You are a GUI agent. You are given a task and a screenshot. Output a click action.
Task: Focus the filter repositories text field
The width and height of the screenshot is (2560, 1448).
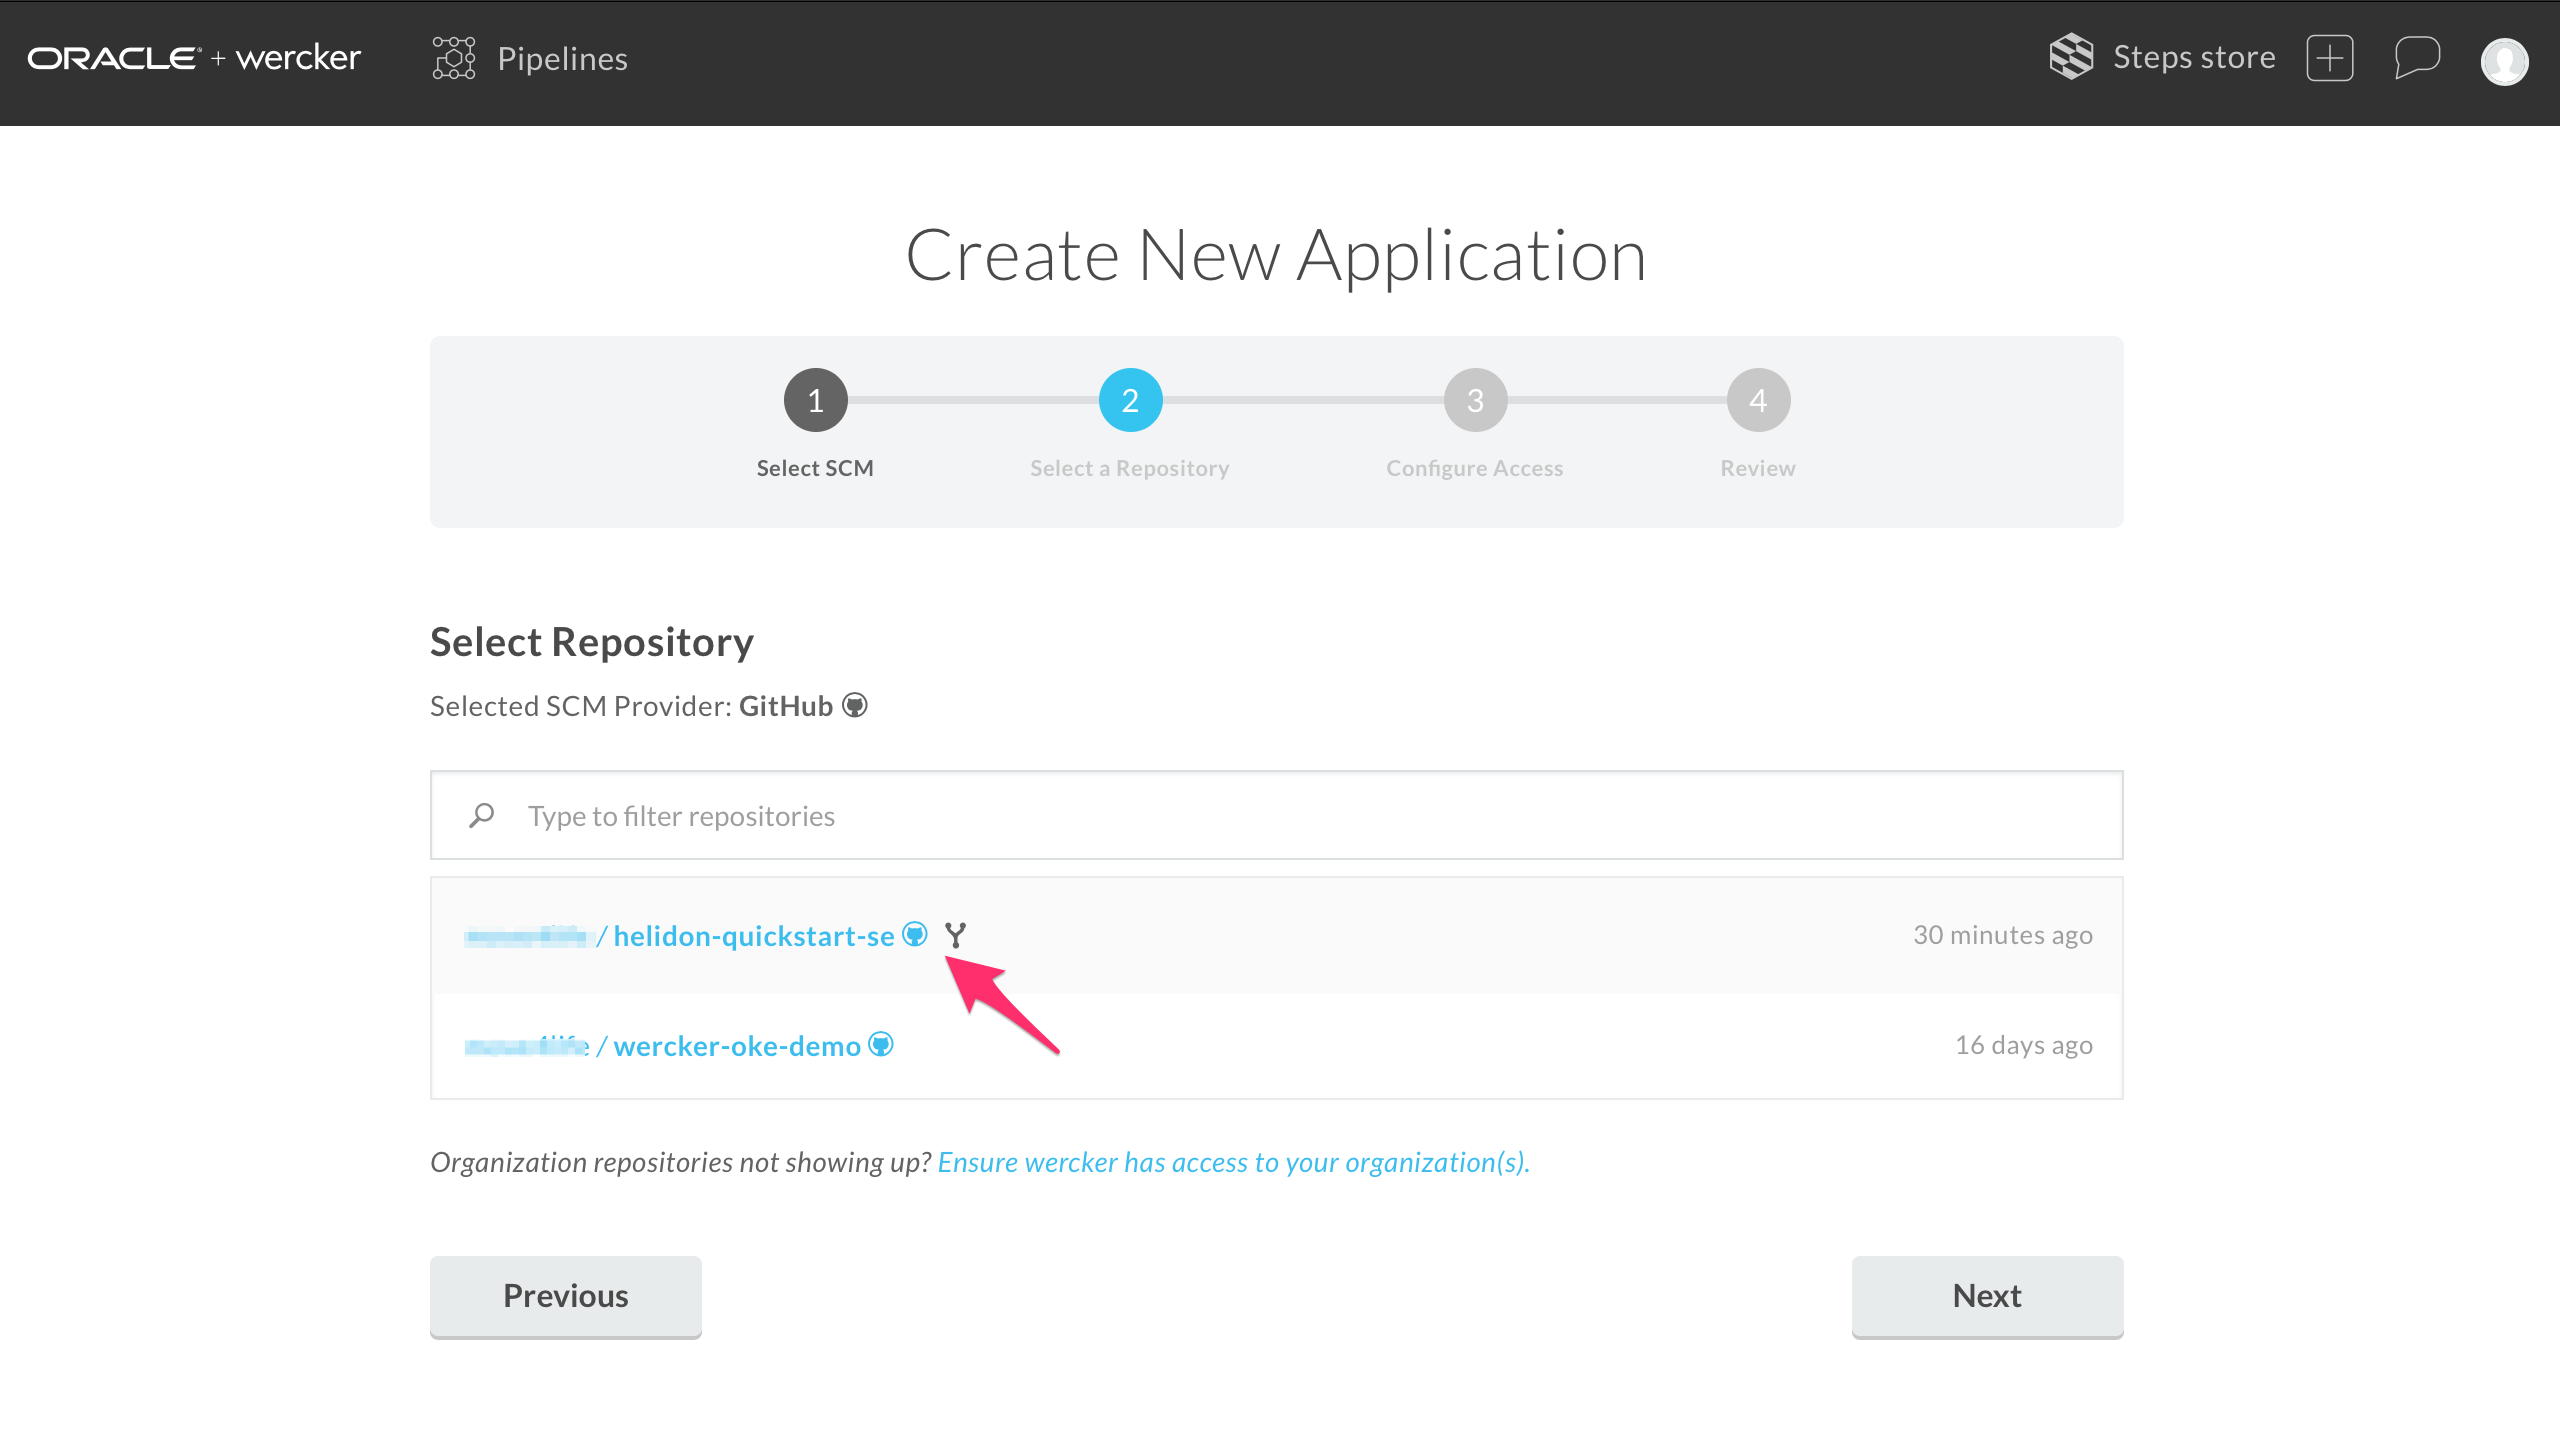(1300, 816)
